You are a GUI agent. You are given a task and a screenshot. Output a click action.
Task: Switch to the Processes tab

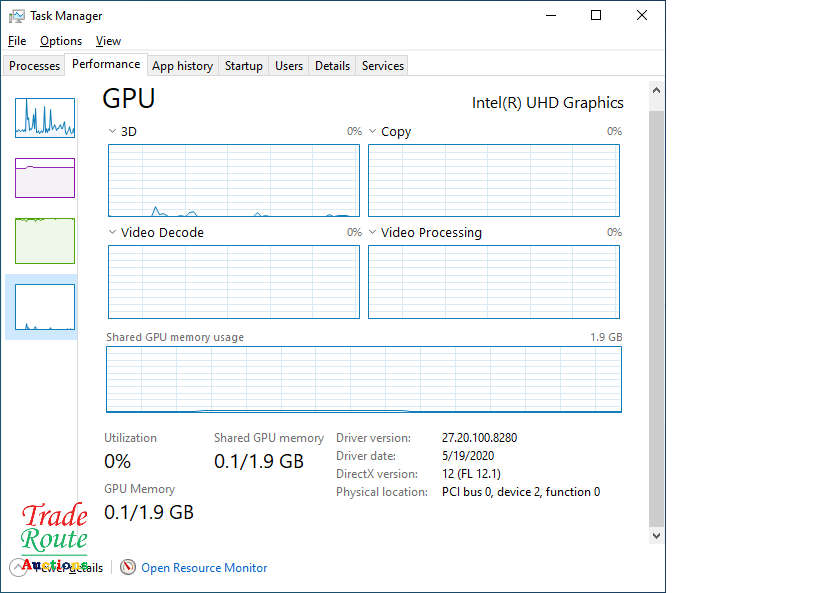coord(35,66)
